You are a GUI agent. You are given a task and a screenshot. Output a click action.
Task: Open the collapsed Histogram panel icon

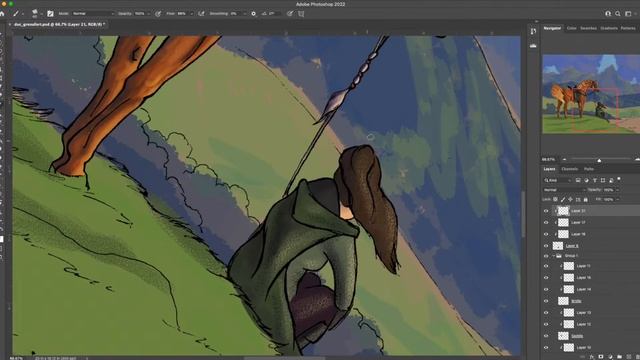coord(533,46)
